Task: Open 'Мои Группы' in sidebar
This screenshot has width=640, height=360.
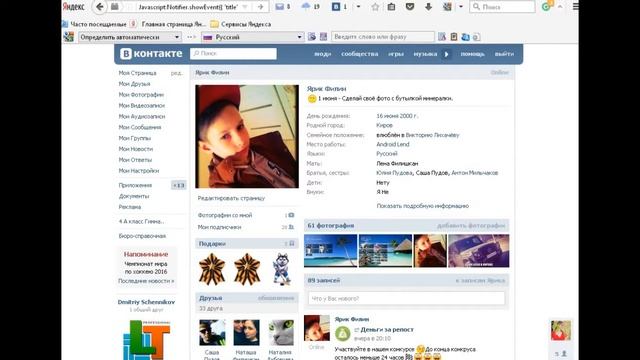Action: click(134, 138)
